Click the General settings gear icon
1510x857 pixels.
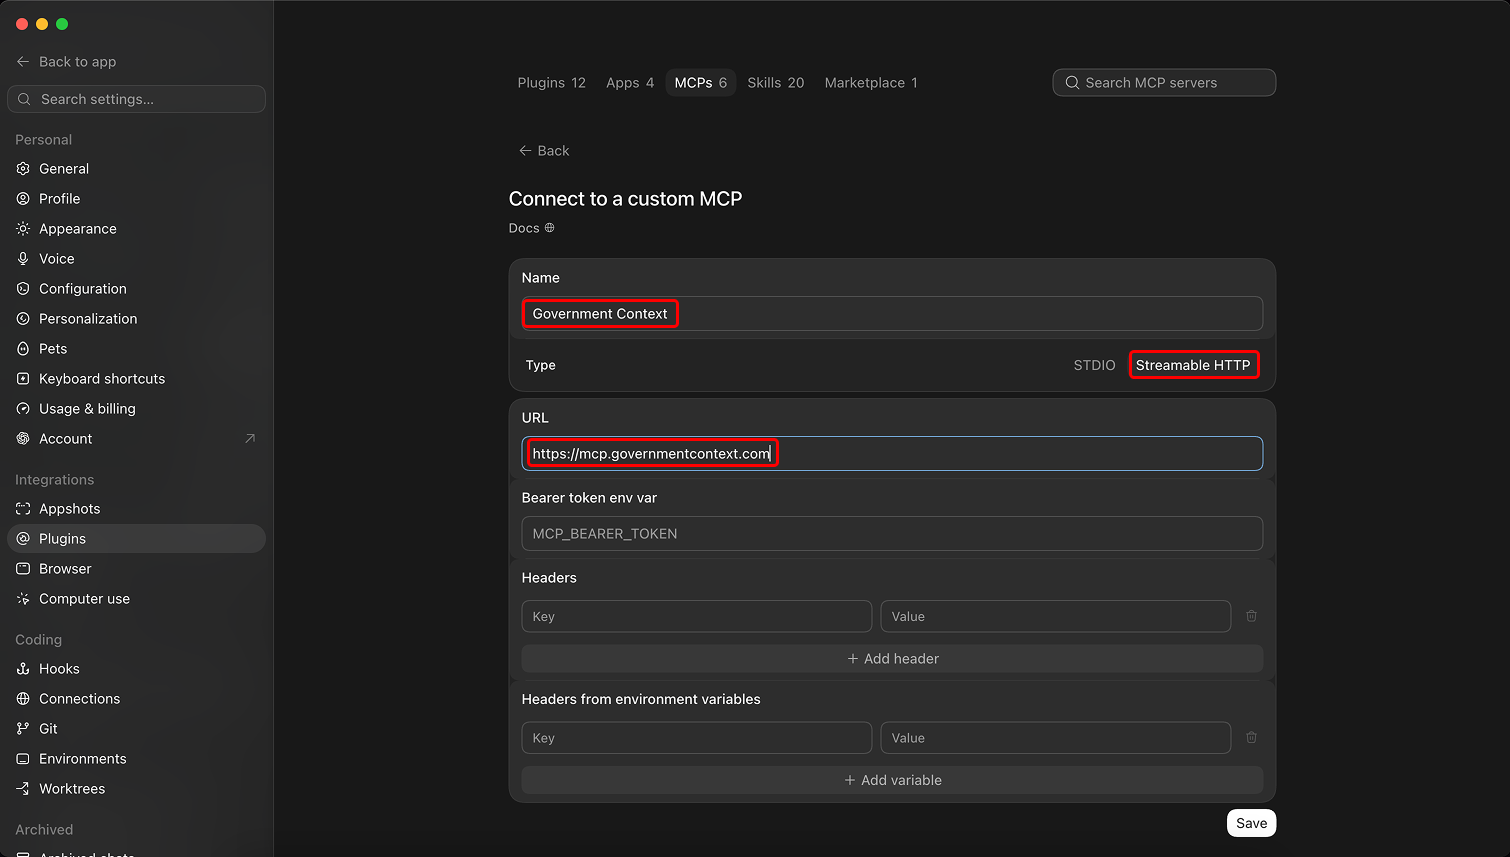pos(23,169)
